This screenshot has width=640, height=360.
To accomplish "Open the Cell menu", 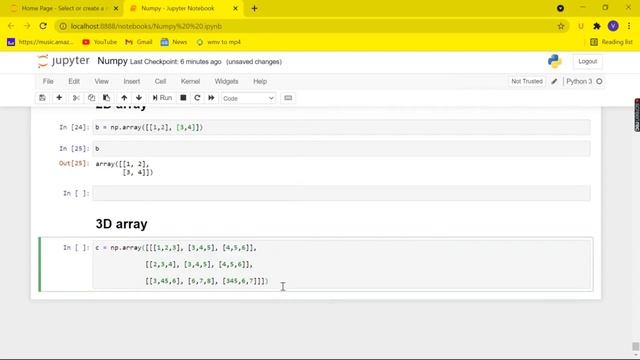I will pyautogui.click(x=160, y=81).
